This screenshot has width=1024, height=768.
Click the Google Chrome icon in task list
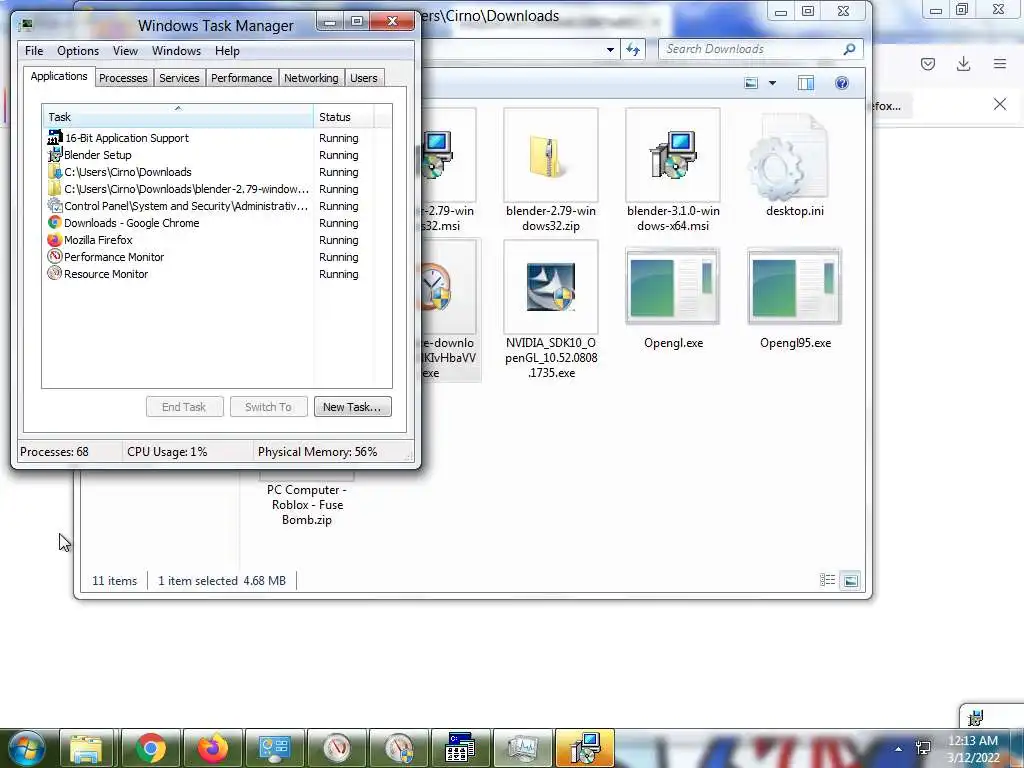pos(55,223)
